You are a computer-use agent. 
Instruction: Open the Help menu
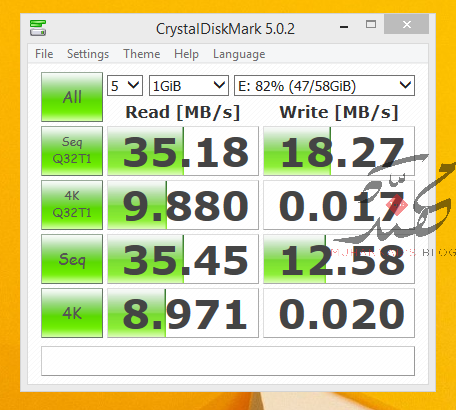tap(186, 54)
